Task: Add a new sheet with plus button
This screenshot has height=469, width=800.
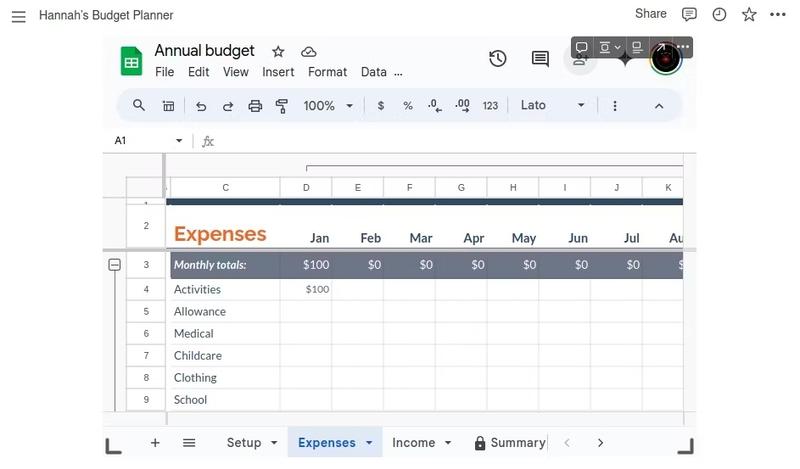Action: pos(155,443)
